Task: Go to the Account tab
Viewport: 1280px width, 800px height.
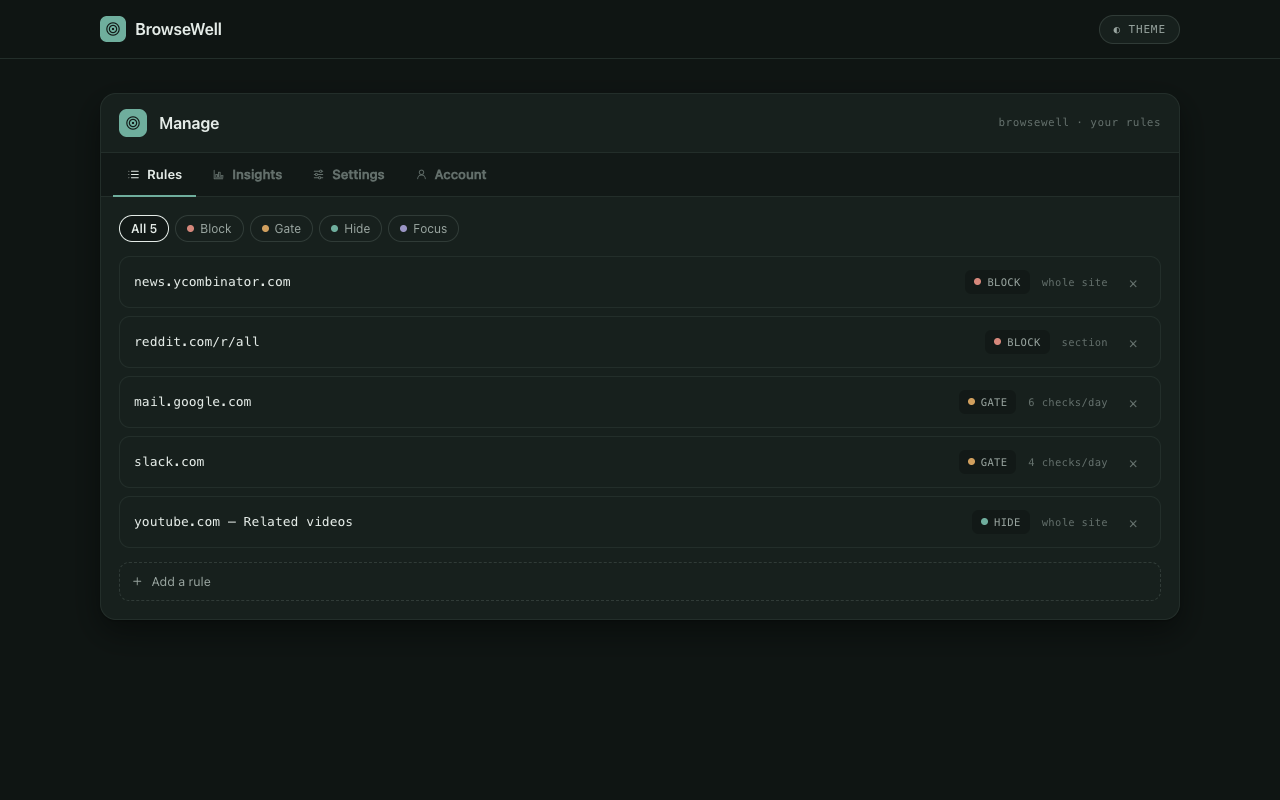Action: (451, 175)
